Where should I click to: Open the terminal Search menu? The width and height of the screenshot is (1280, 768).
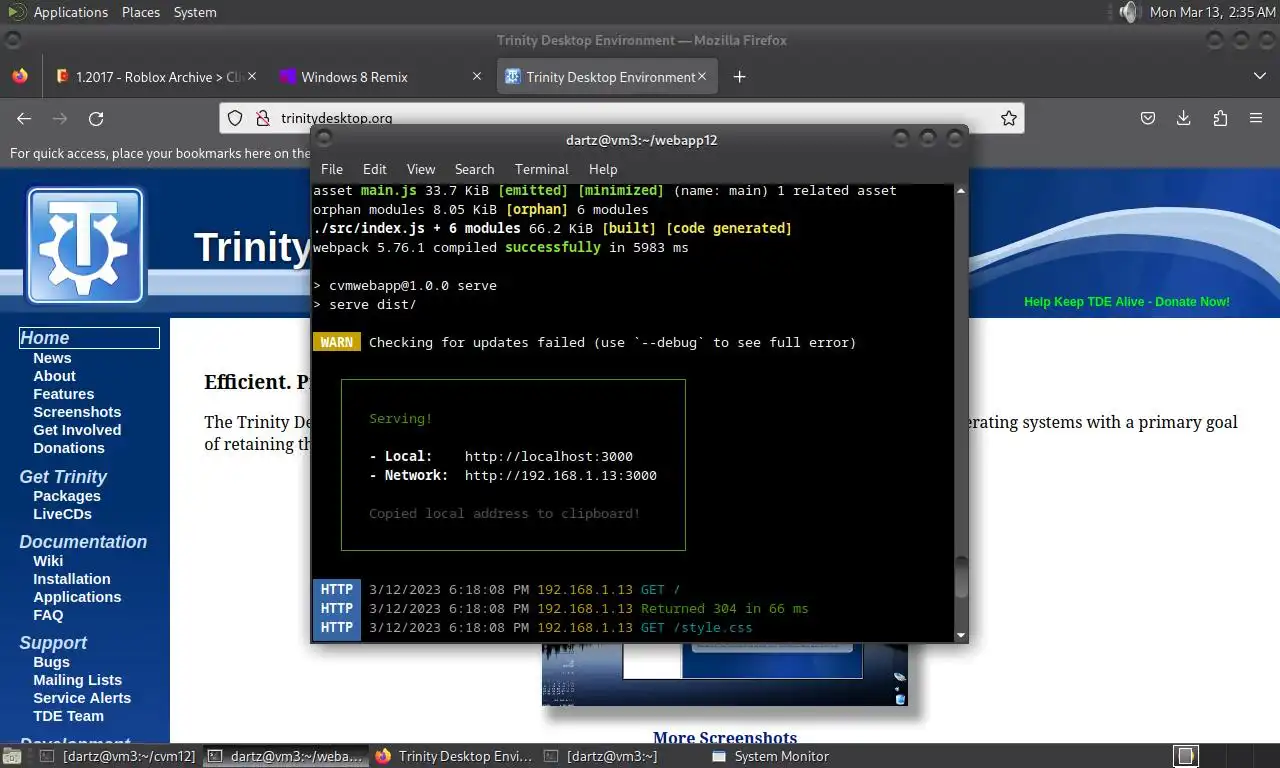coord(474,169)
